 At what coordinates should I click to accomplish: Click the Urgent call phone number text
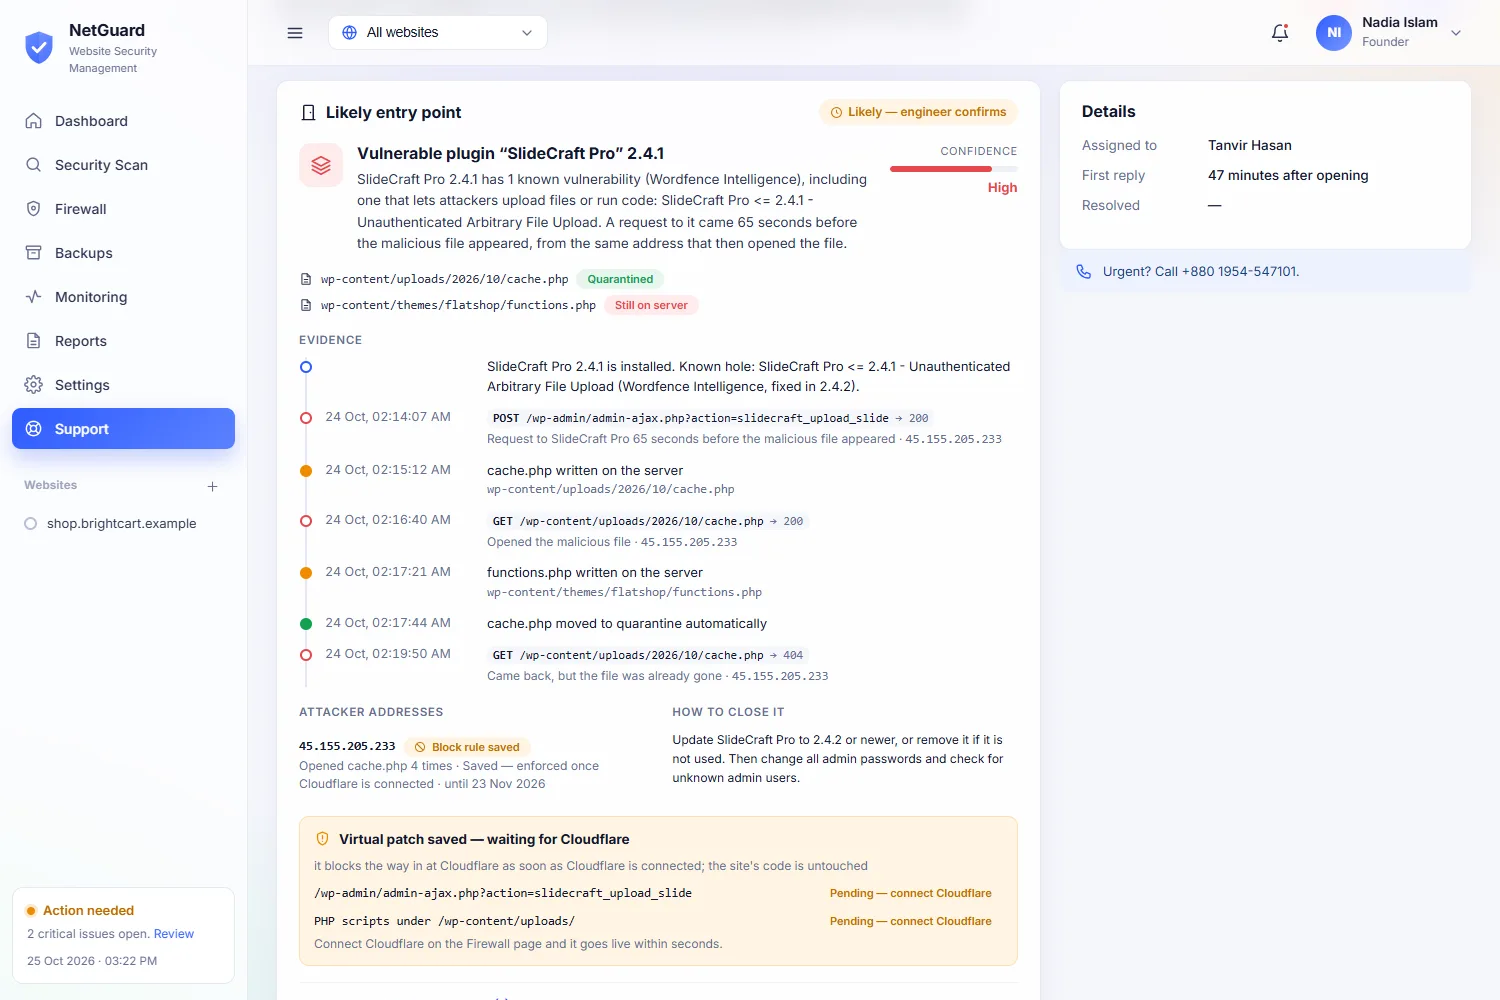coord(1201,272)
